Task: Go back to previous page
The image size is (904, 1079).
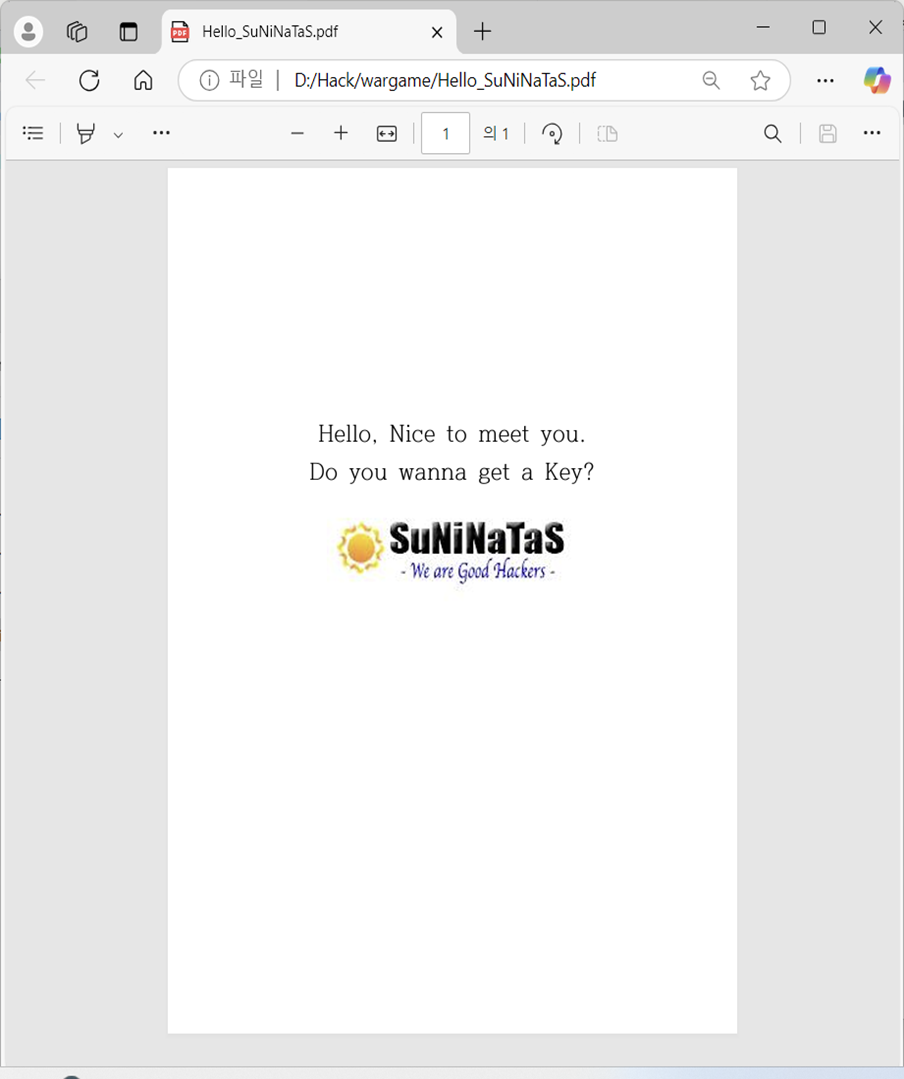Action: click(x=35, y=81)
